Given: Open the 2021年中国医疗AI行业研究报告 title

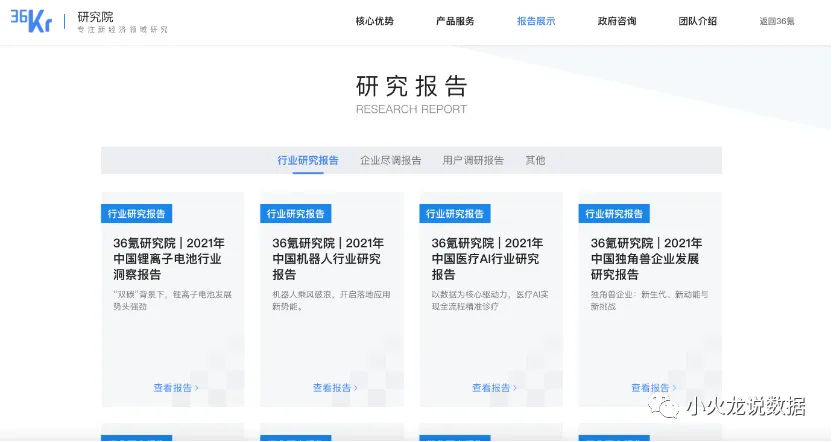Looking at the screenshot, I should click(487, 259).
